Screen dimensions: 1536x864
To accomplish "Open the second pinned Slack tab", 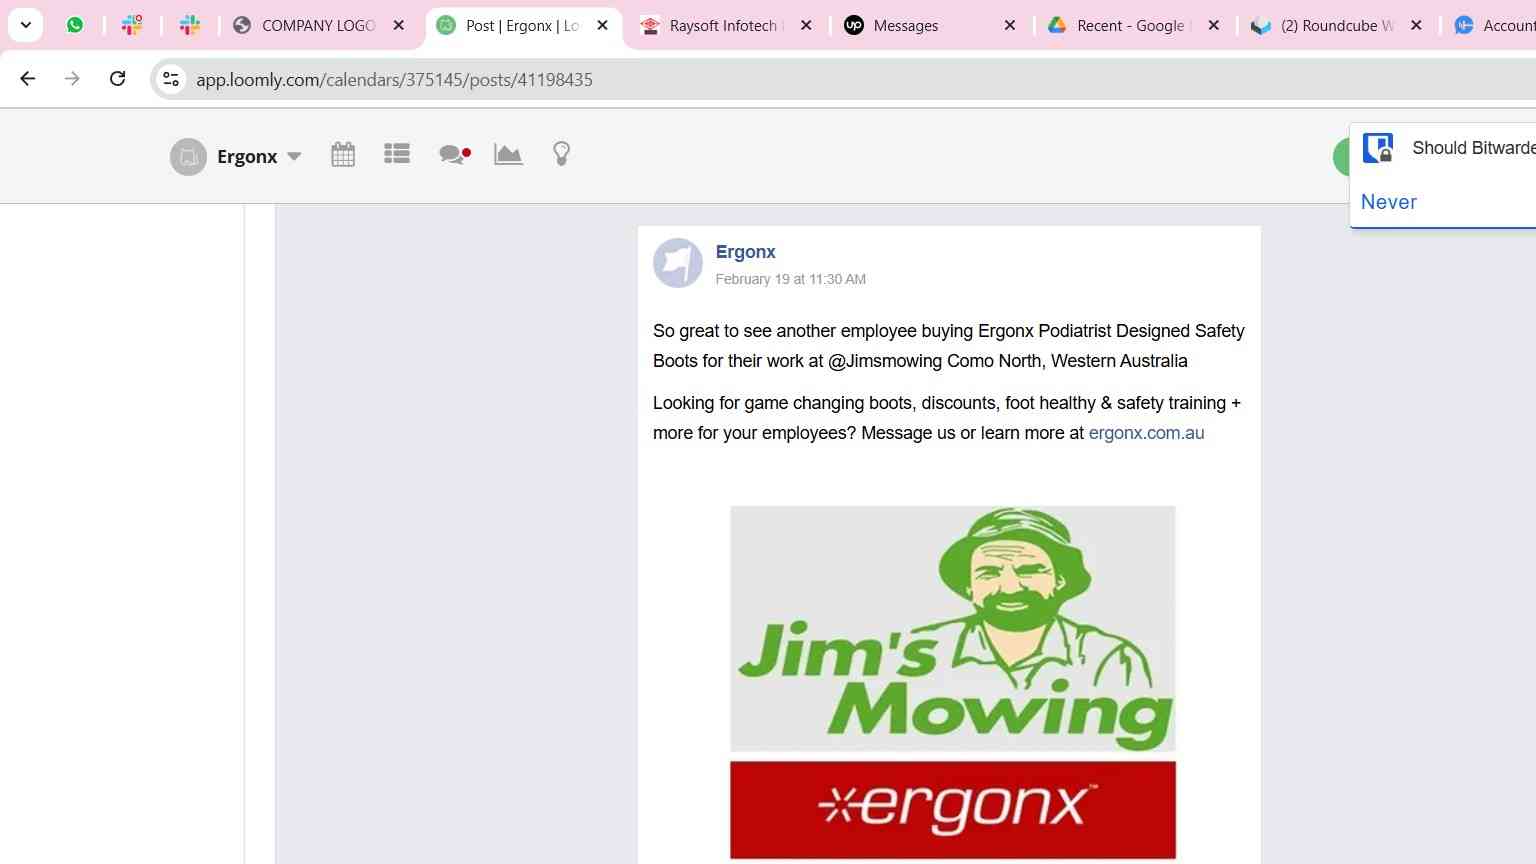I will [x=190, y=25].
